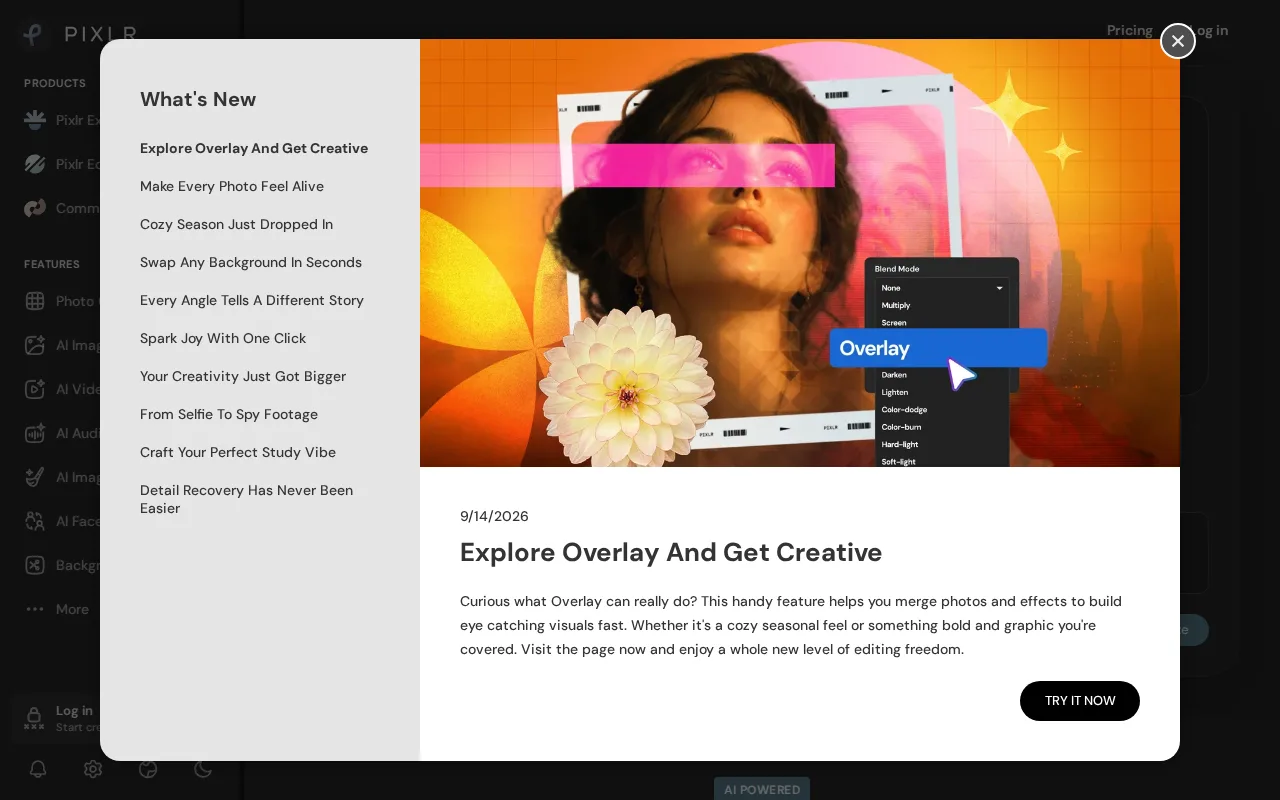Open the AI image paintbrush icon in sidebar
Screen dimensions: 1280x800
click(35, 477)
